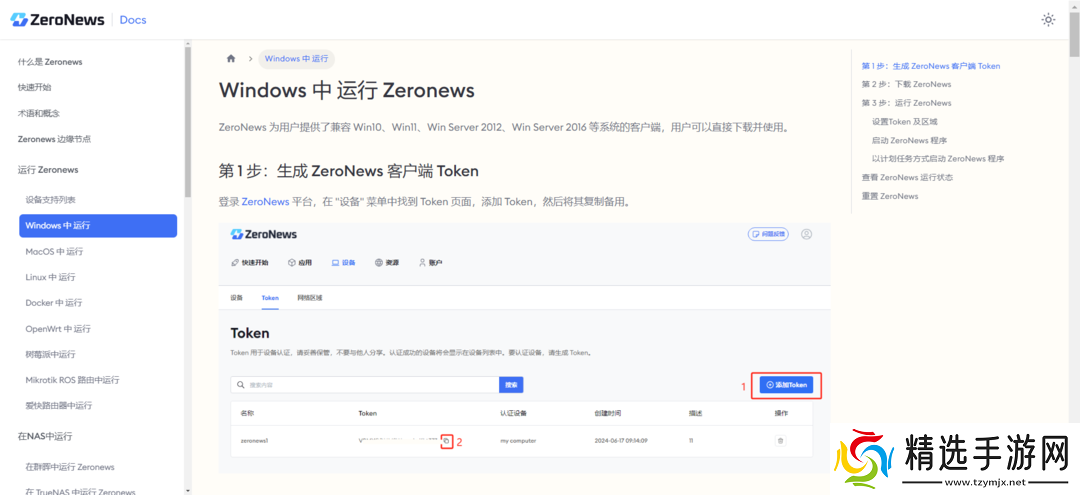Select Windows 中运行 in the sidebar
This screenshot has height=495, width=1080.
98,226
